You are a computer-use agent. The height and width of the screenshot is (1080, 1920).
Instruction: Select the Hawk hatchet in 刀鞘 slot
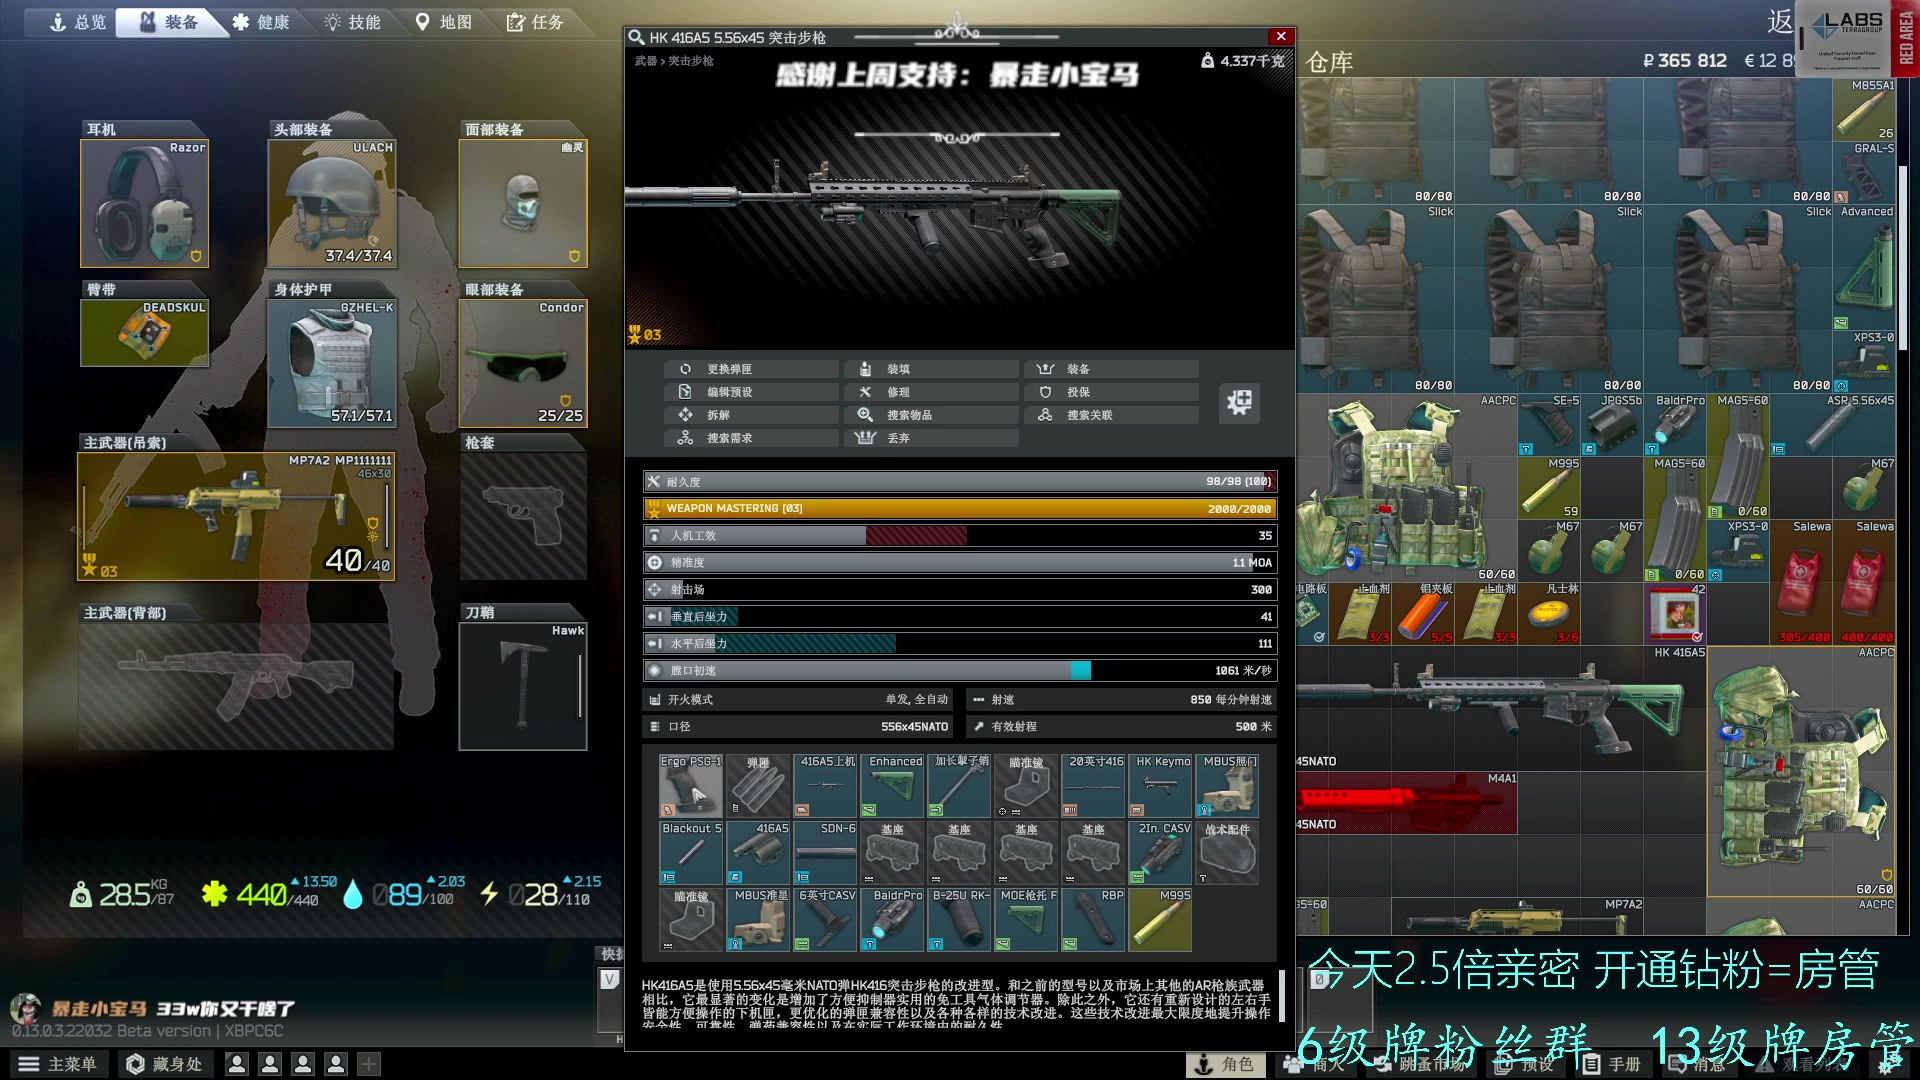[523, 686]
